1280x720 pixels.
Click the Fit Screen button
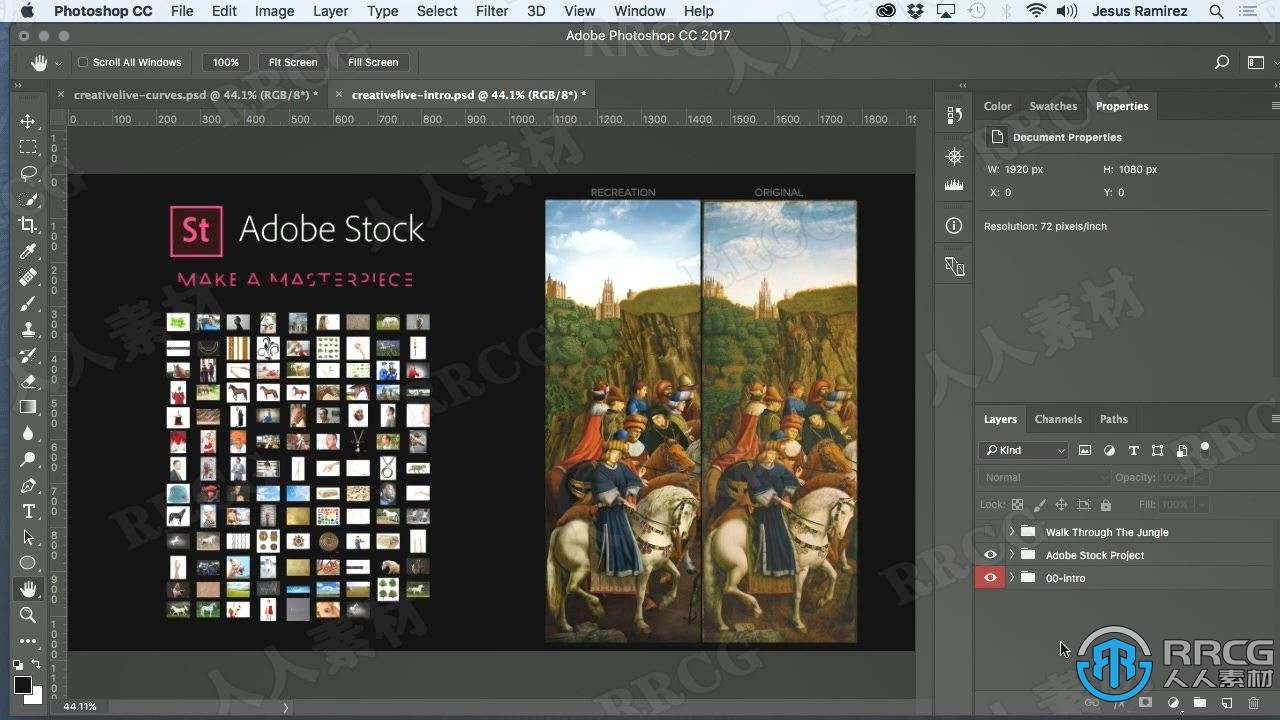(293, 62)
